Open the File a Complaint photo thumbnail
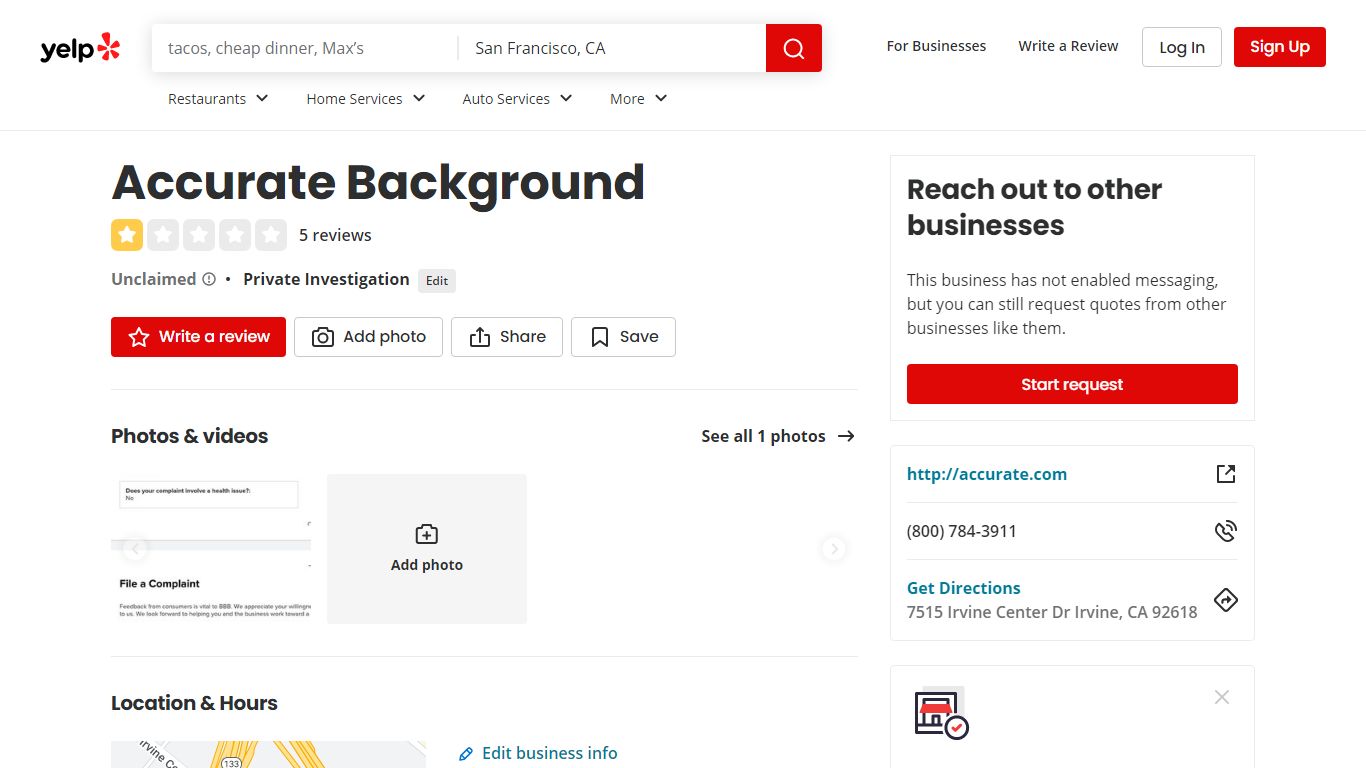Image resolution: width=1366 pixels, height=768 pixels. (x=211, y=549)
